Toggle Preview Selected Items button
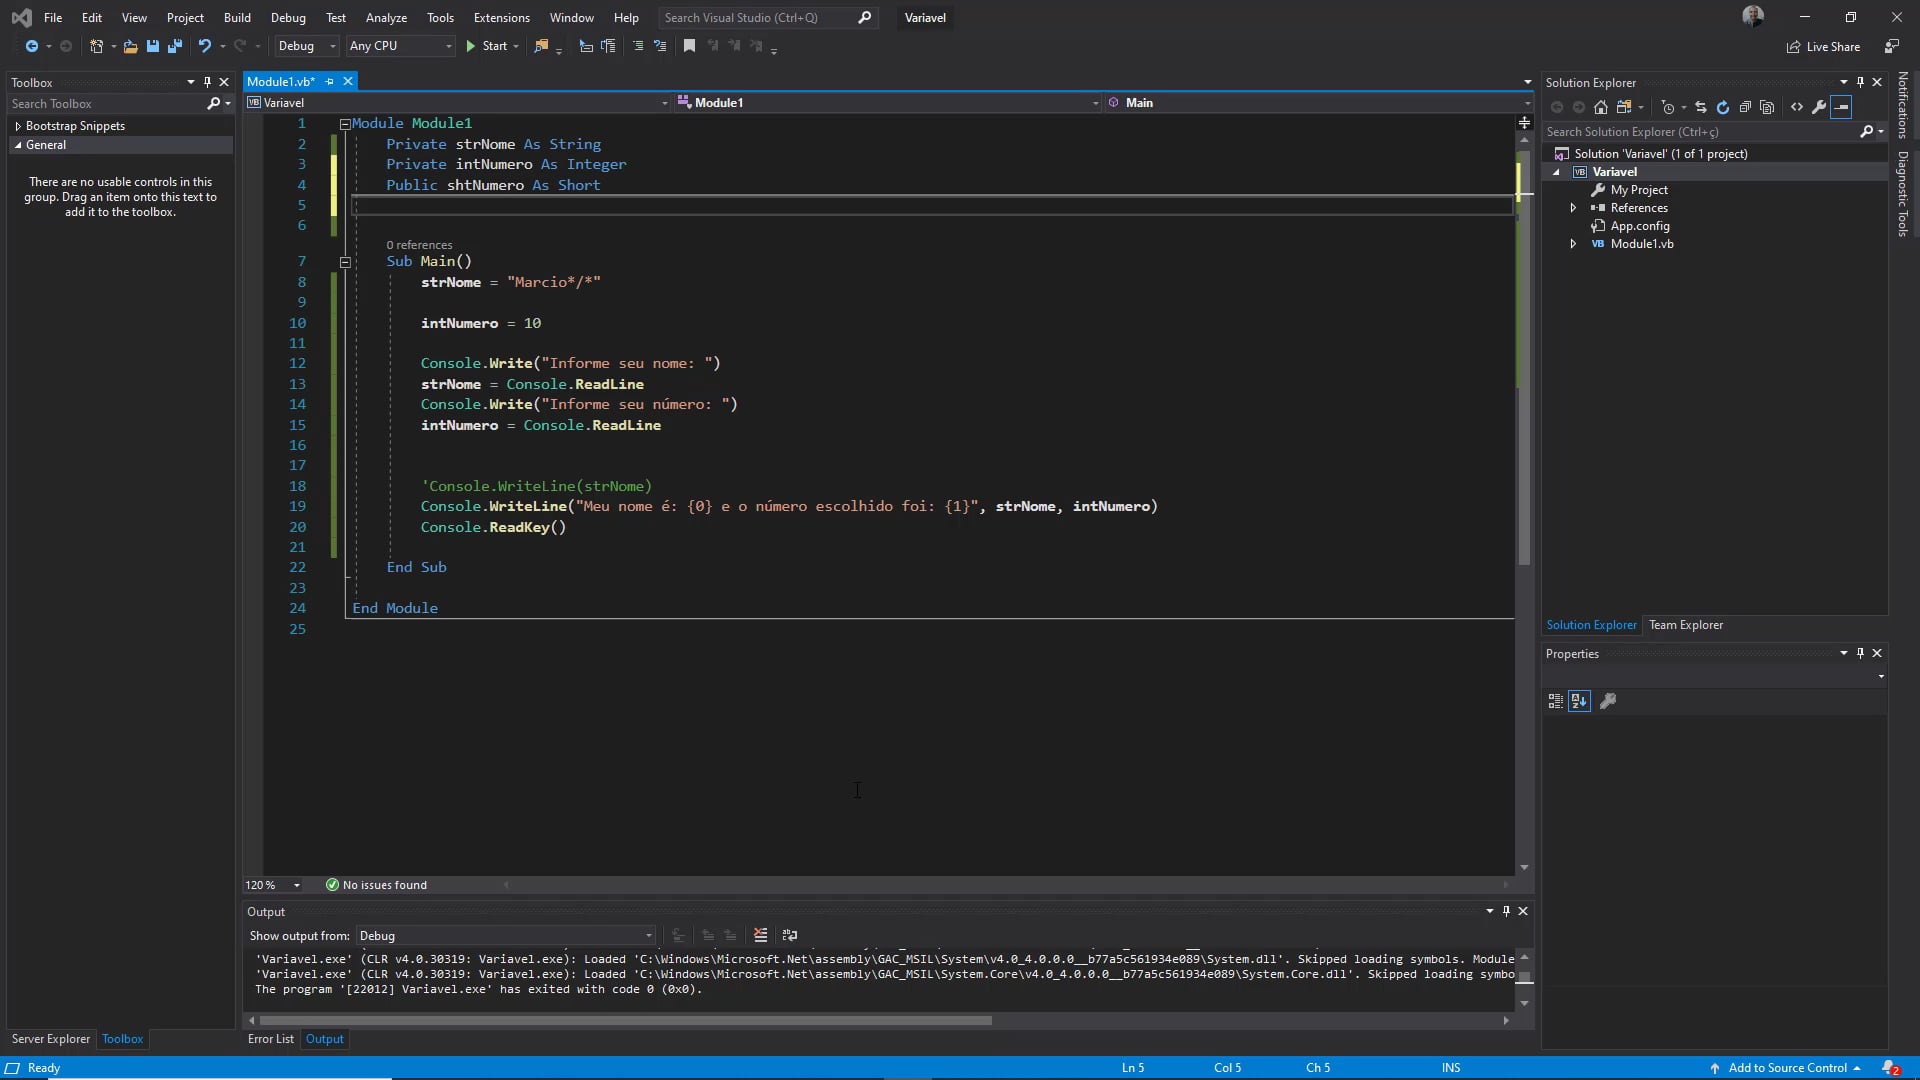Viewport: 1920px width, 1080px height. 1841,107
